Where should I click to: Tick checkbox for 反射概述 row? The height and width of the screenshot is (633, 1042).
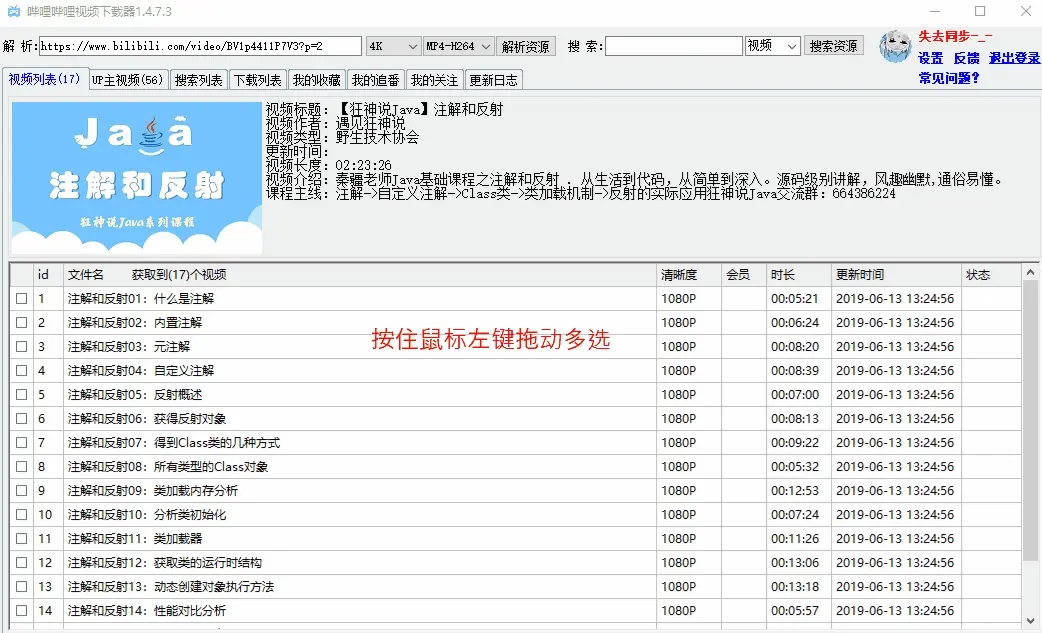pyautogui.click(x=22, y=395)
